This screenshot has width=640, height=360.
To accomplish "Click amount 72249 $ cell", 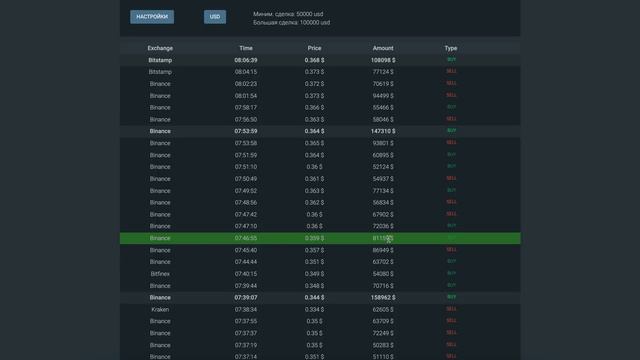I will click(x=383, y=333).
